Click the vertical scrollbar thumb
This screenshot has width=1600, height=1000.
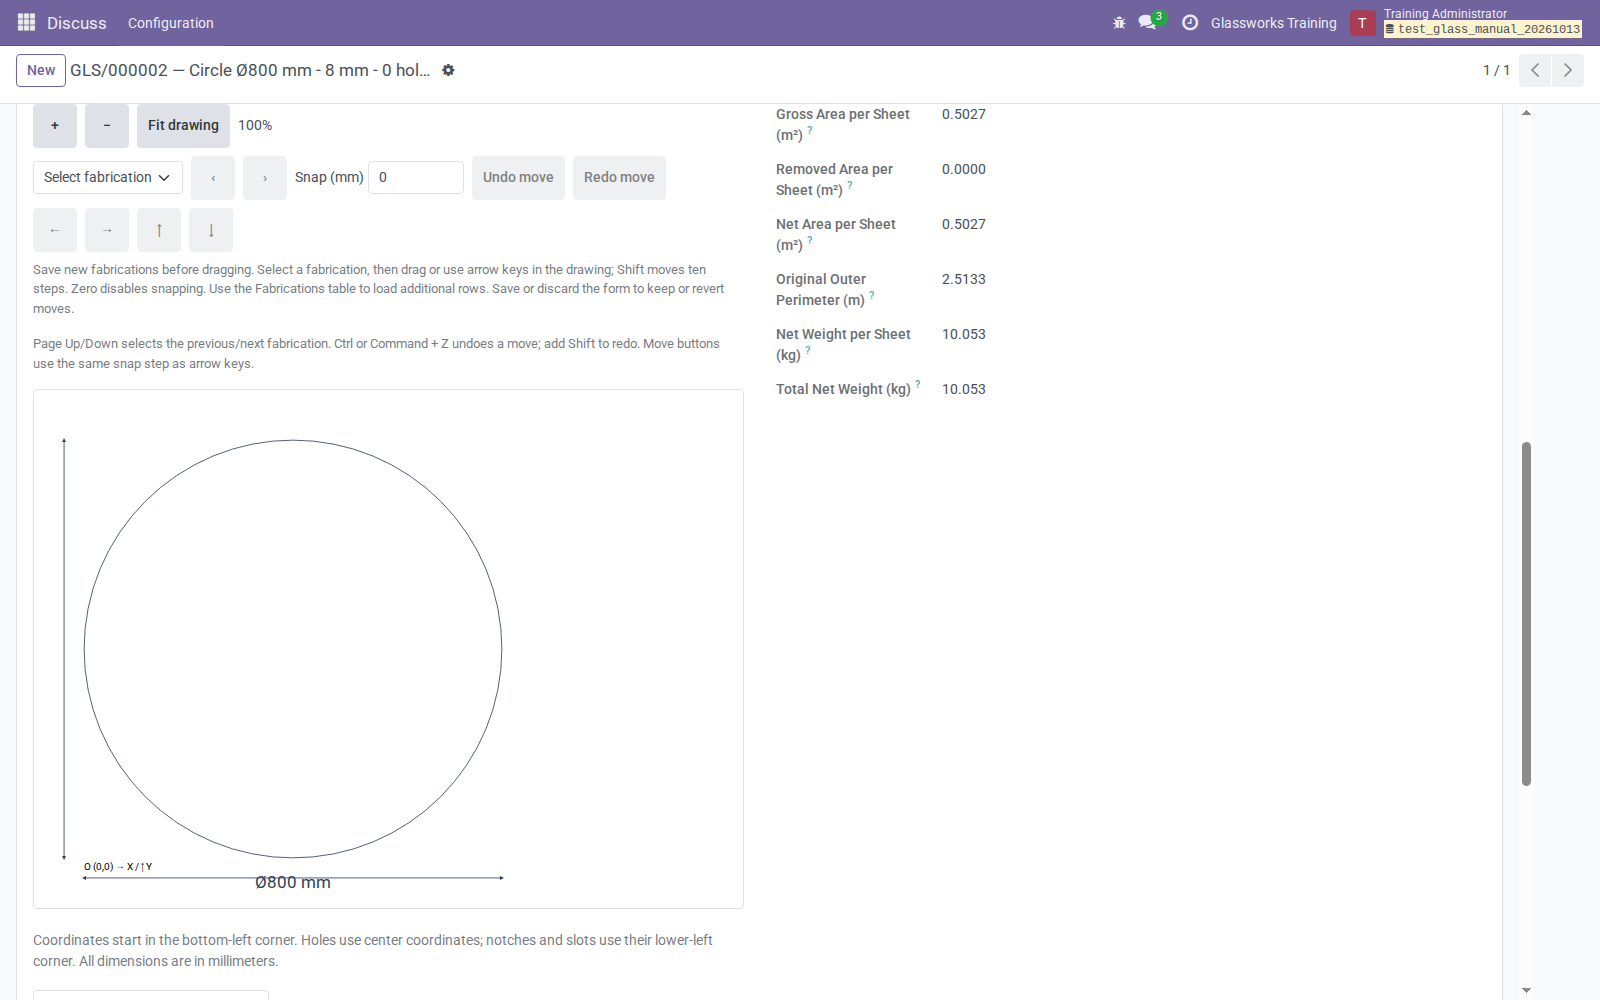pos(1526,613)
